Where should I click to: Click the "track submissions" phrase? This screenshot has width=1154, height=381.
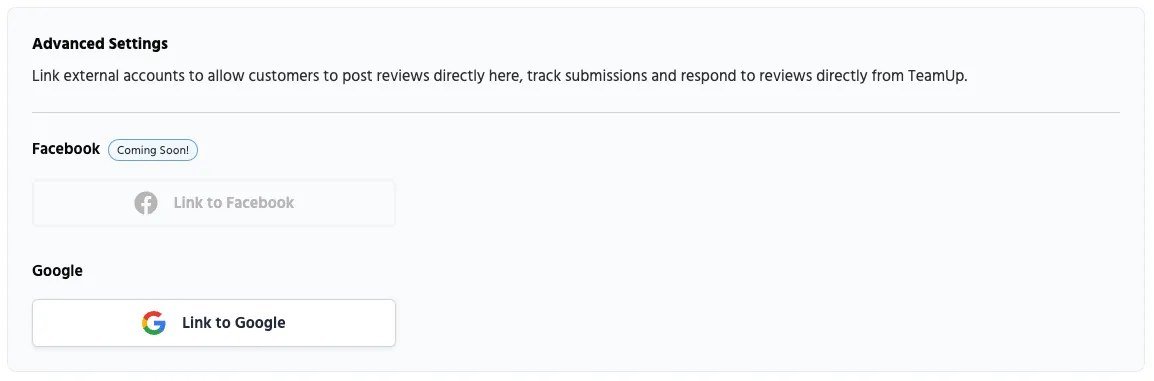coord(587,76)
